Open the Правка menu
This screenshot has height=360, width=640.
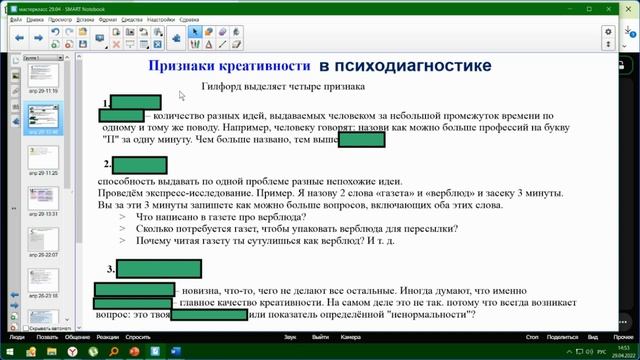tap(35, 20)
